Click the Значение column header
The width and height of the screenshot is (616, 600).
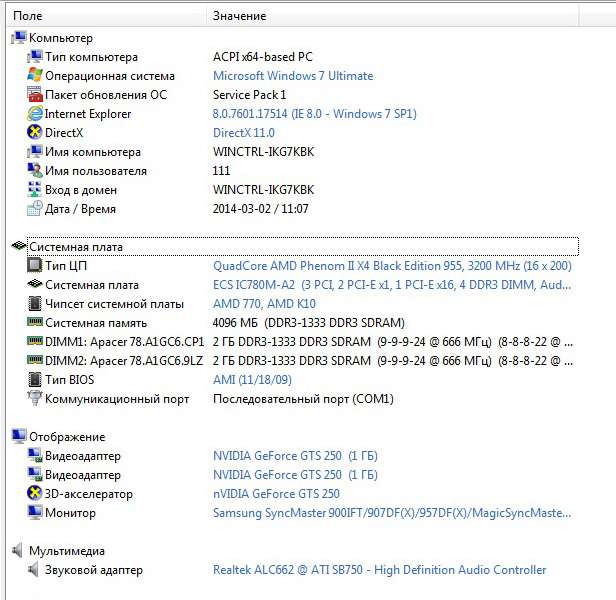tap(393, 16)
